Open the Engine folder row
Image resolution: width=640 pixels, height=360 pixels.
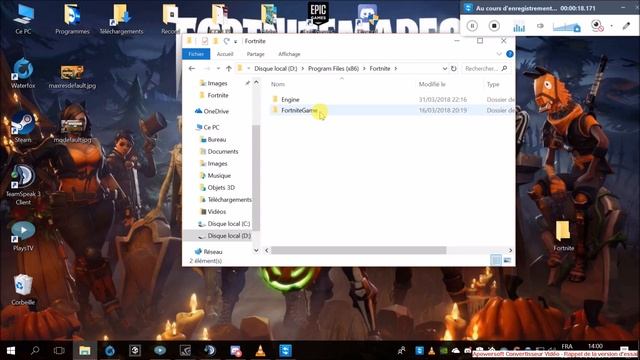click(392, 99)
